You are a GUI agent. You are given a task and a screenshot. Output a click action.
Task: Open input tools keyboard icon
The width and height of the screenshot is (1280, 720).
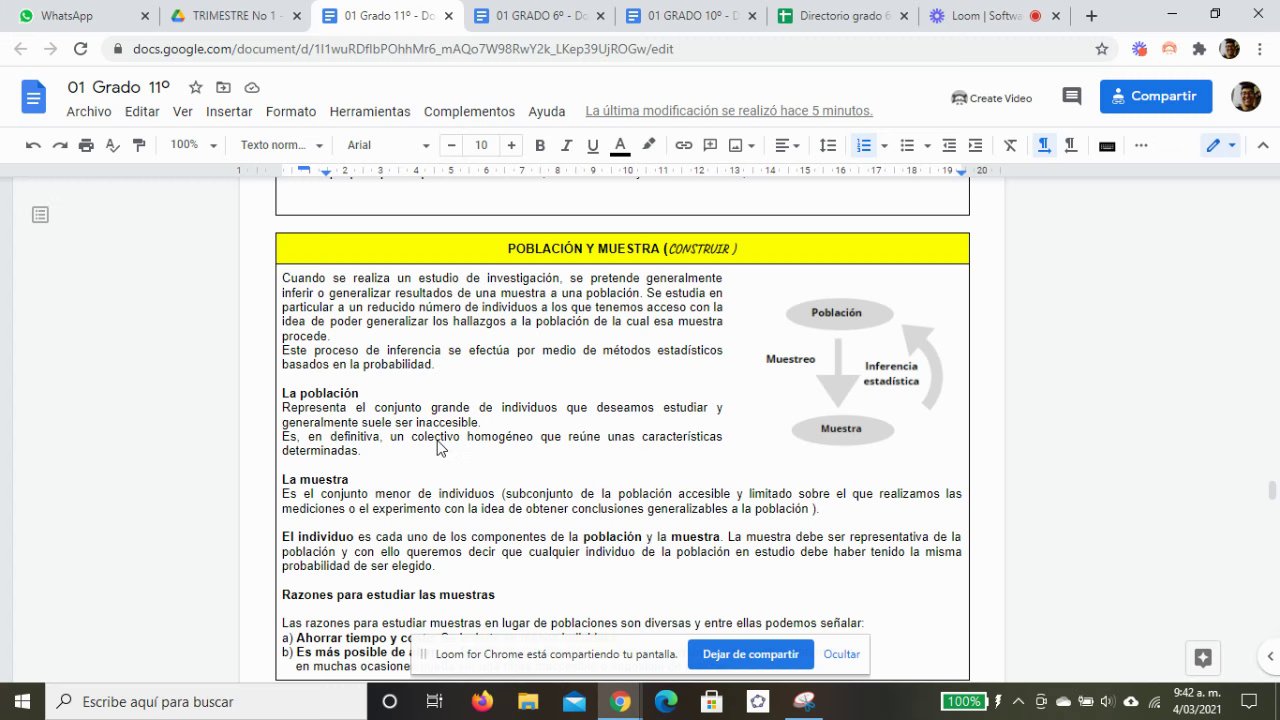pyautogui.click(x=1107, y=146)
